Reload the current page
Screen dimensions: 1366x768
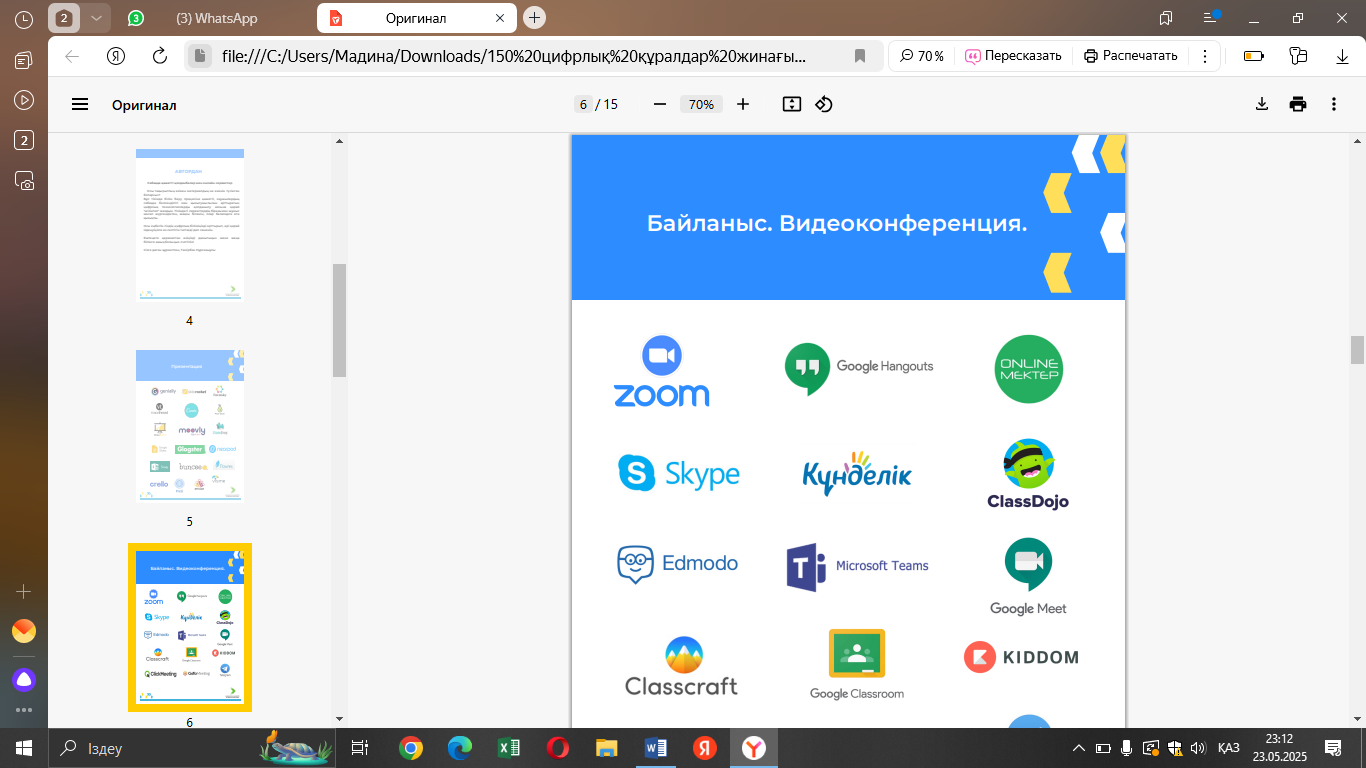[159, 56]
